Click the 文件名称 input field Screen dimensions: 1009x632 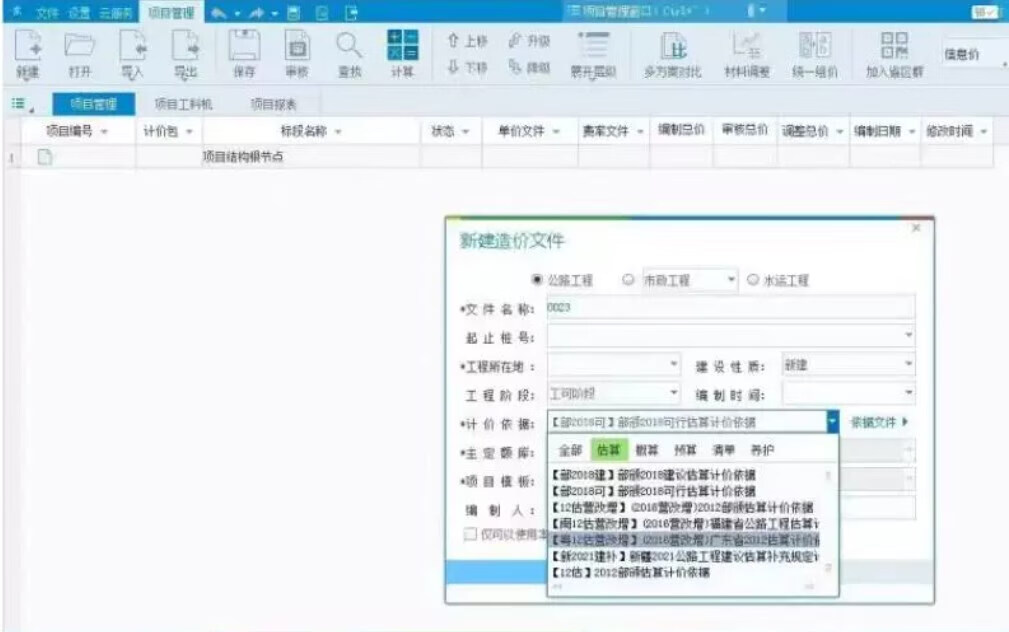point(730,308)
